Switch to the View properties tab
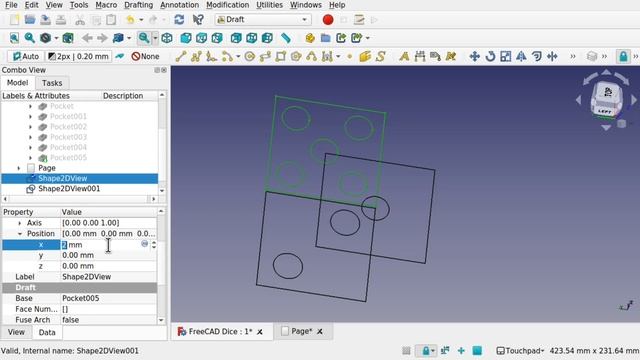 [16, 332]
